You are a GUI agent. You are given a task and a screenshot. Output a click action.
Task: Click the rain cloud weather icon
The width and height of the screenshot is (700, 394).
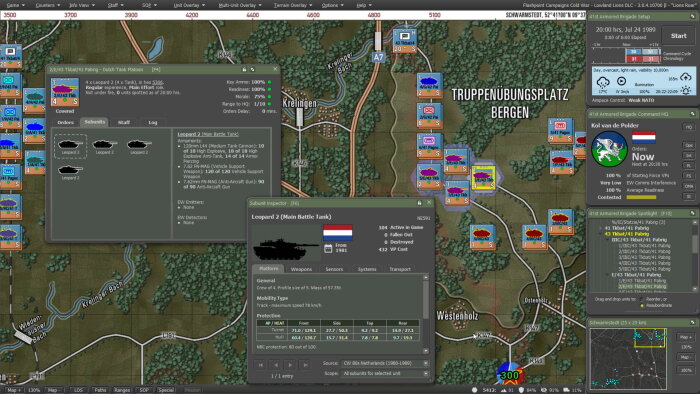tap(603, 82)
